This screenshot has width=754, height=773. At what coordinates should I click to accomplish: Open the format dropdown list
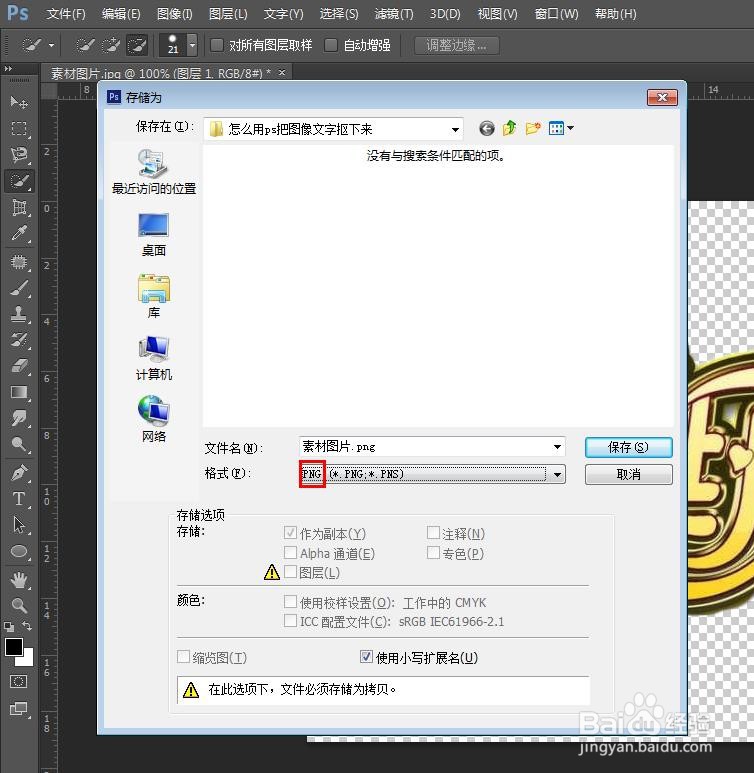(557, 474)
